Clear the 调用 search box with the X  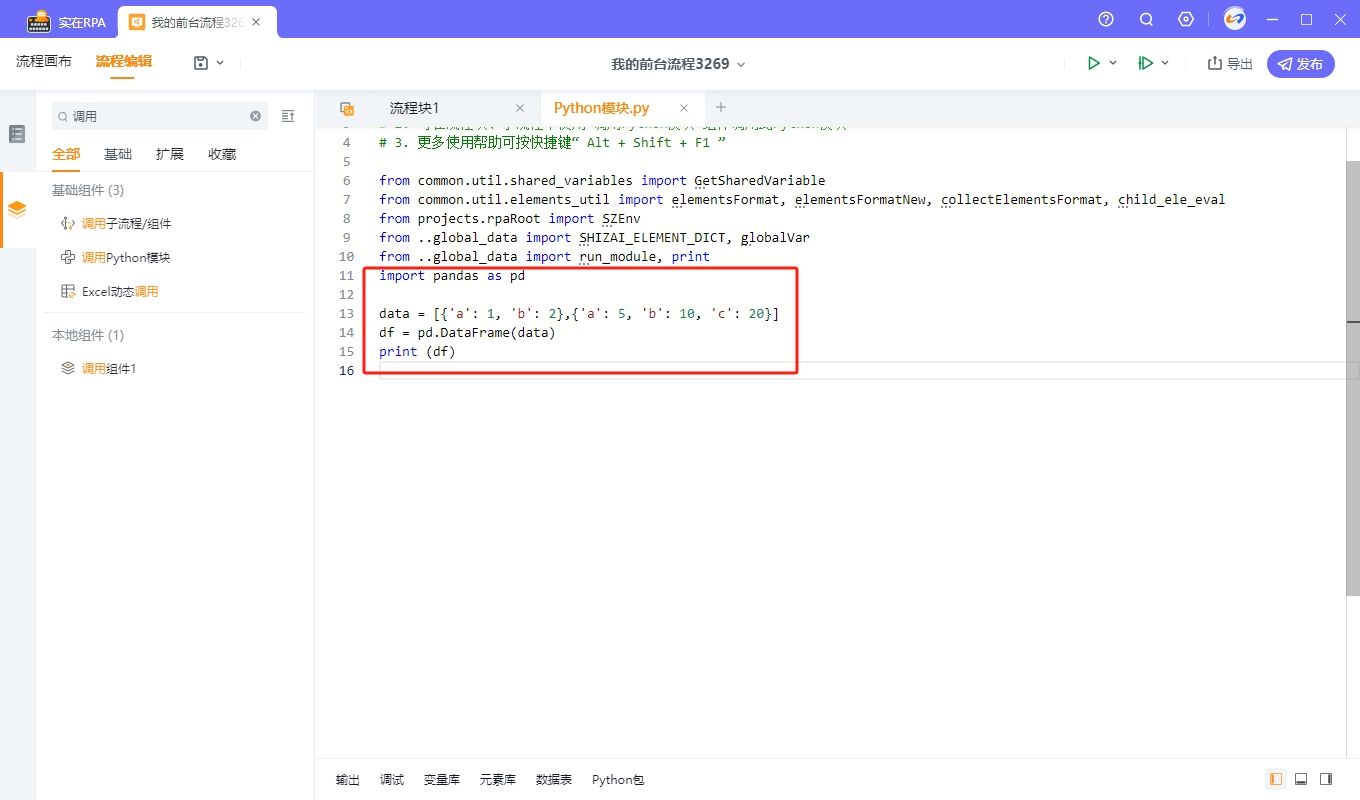[x=255, y=116]
